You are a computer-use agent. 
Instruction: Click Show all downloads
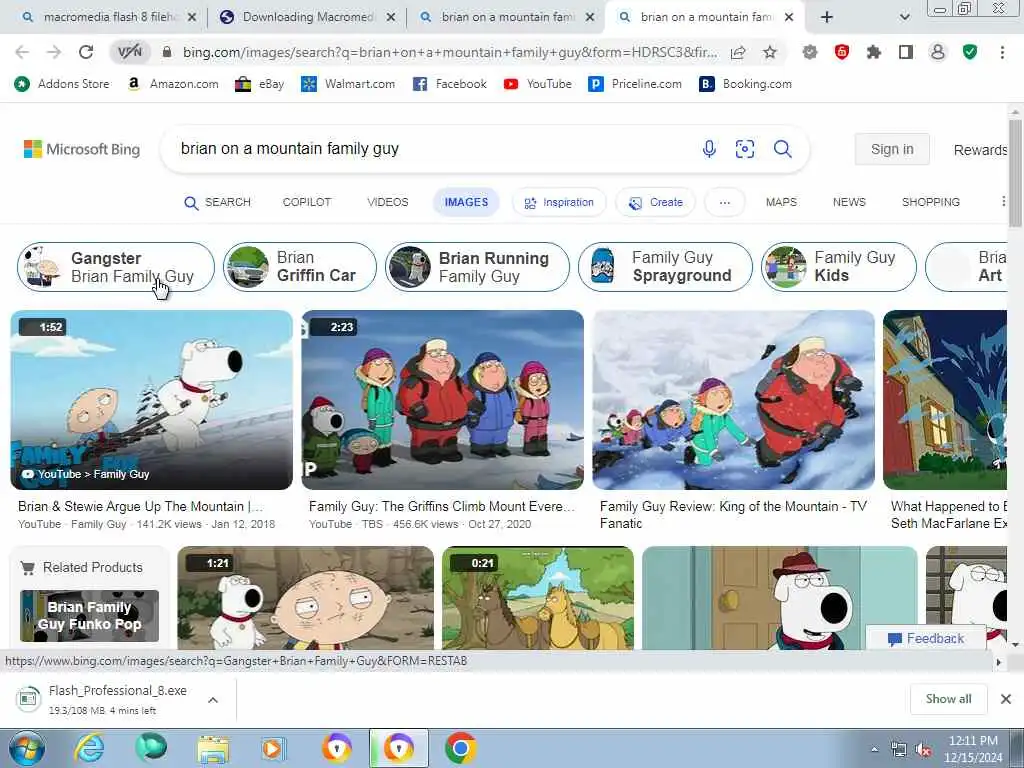tap(948, 699)
